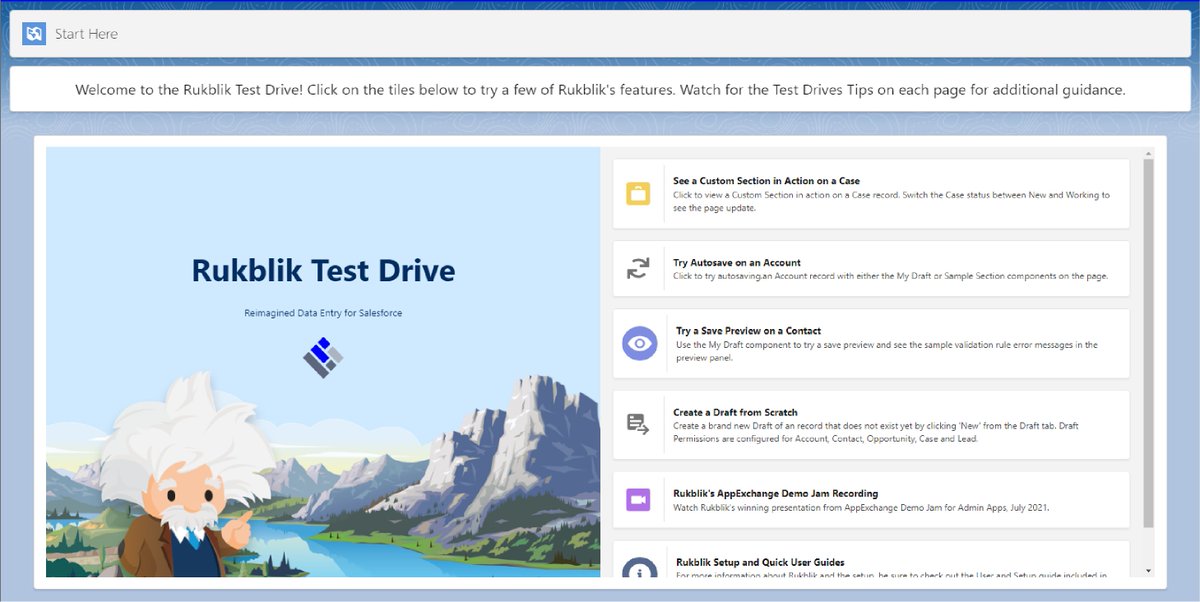This screenshot has width=1200, height=602.
Task: Click the yellow briefcase Case icon
Action: tap(638, 194)
